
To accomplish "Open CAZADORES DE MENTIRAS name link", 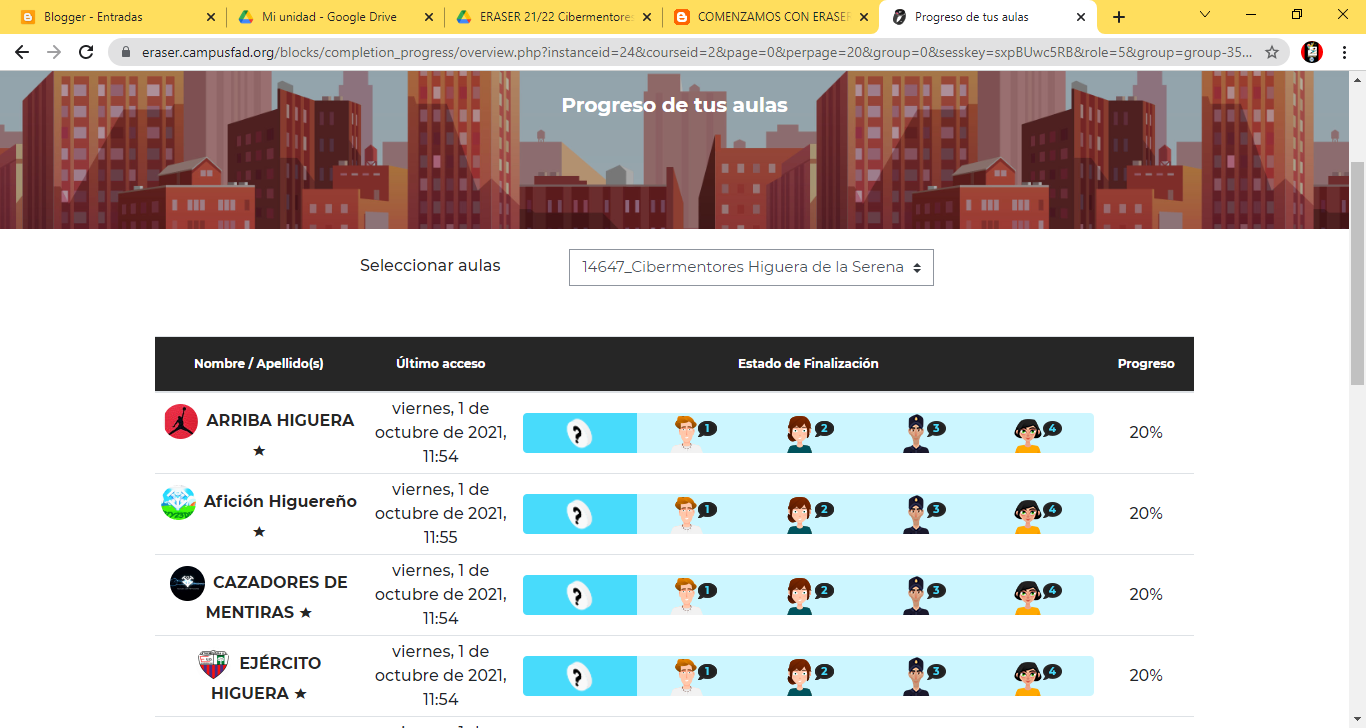I will pyautogui.click(x=277, y=597).
